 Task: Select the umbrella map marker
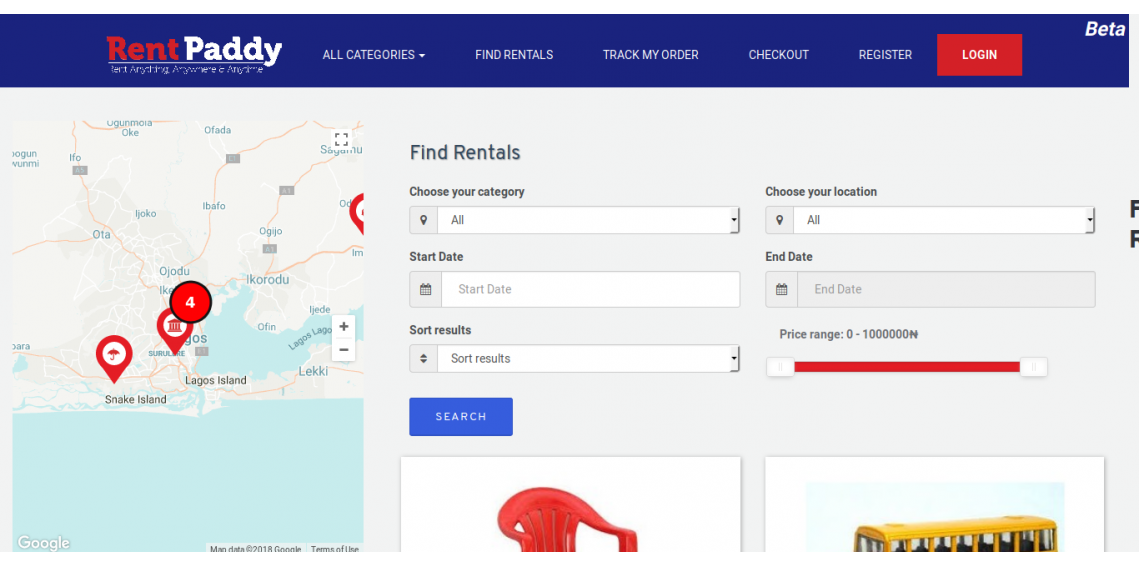point(113,358)
